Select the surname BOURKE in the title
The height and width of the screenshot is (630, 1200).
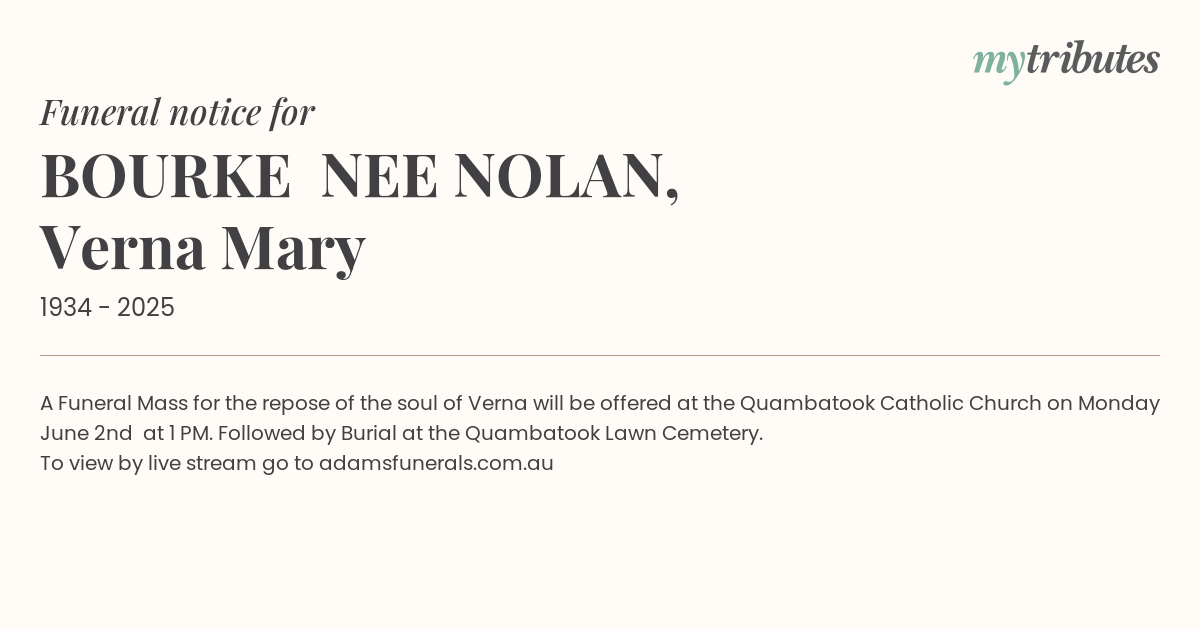click(165, 177)
